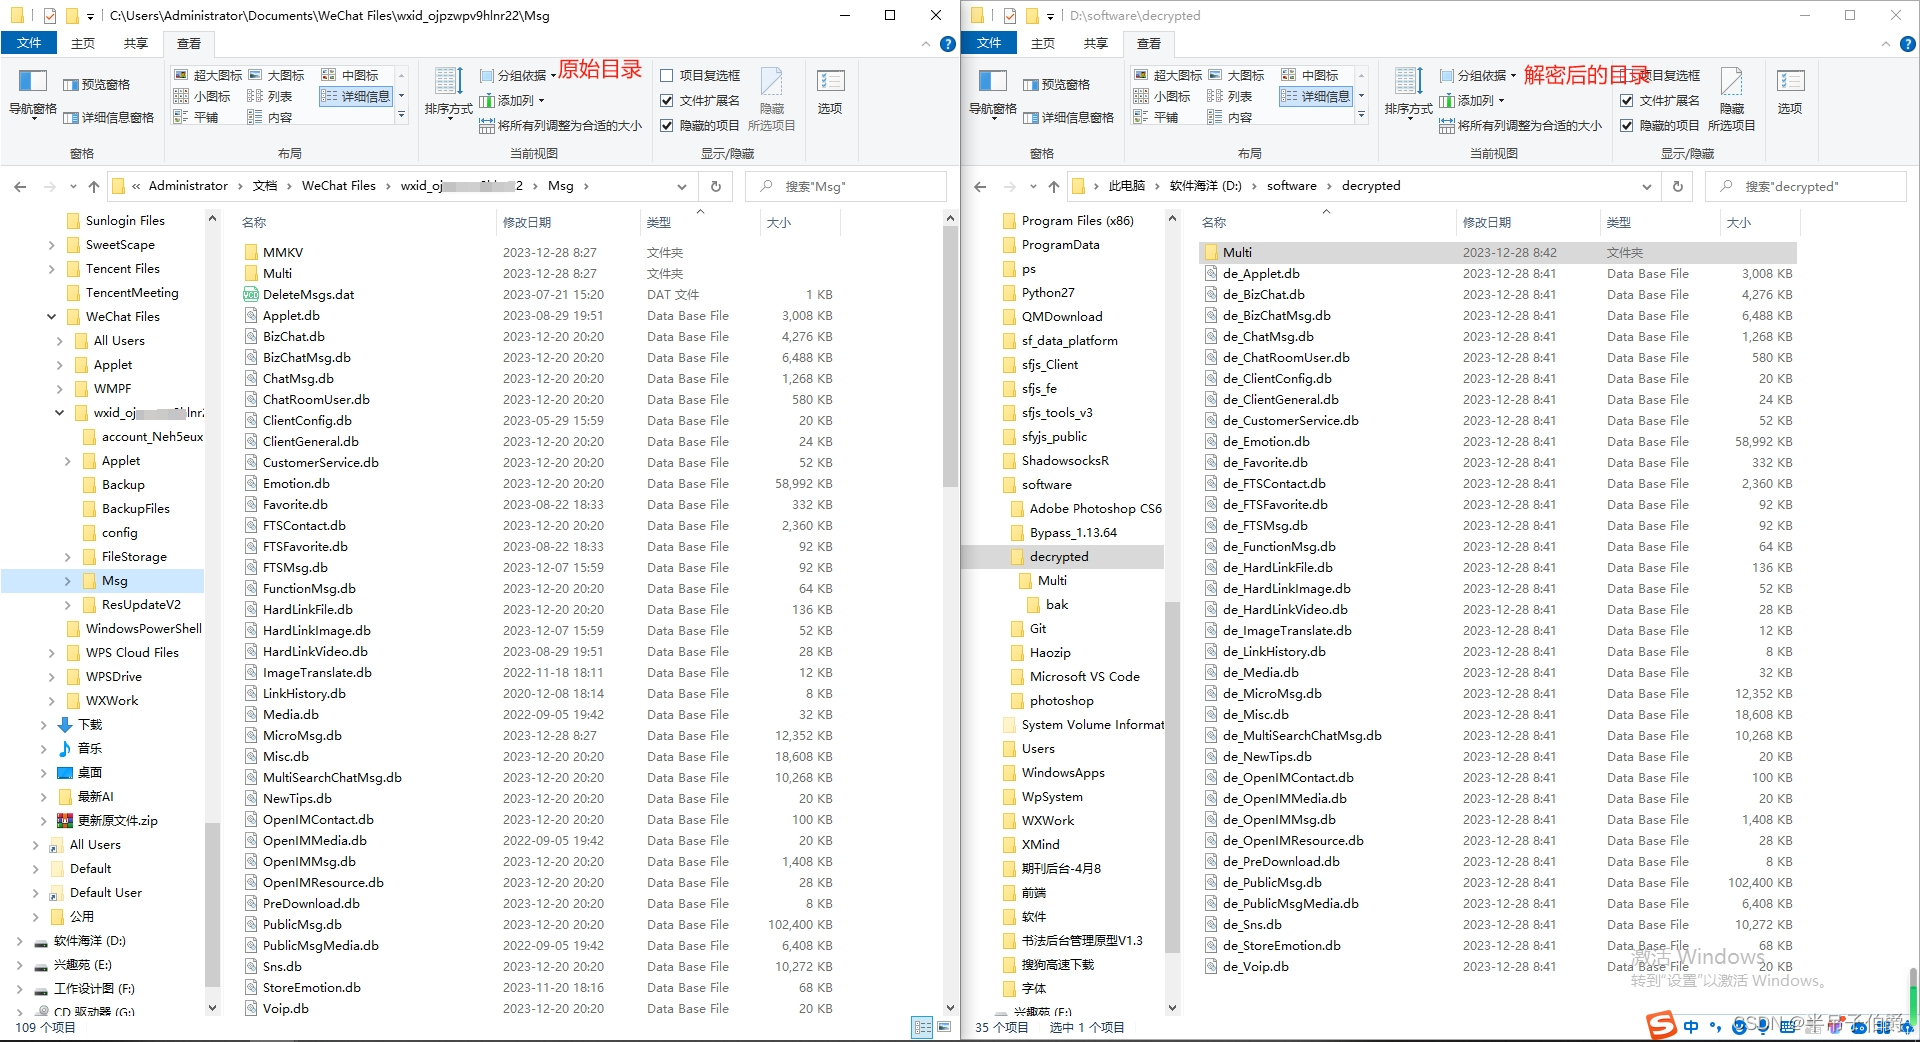Open Share tab in right window
This screenshot has width=1920, height=1042.
click(1096, 43)
